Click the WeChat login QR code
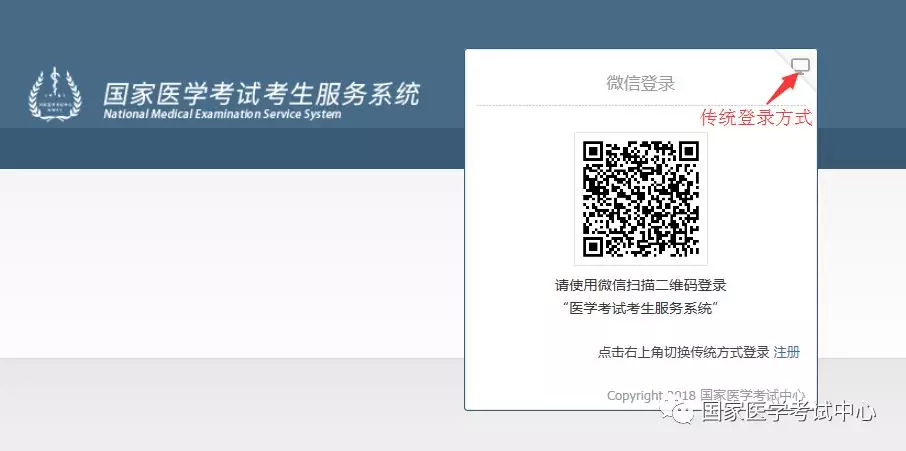The image size is (906, 451). (641, 199)
